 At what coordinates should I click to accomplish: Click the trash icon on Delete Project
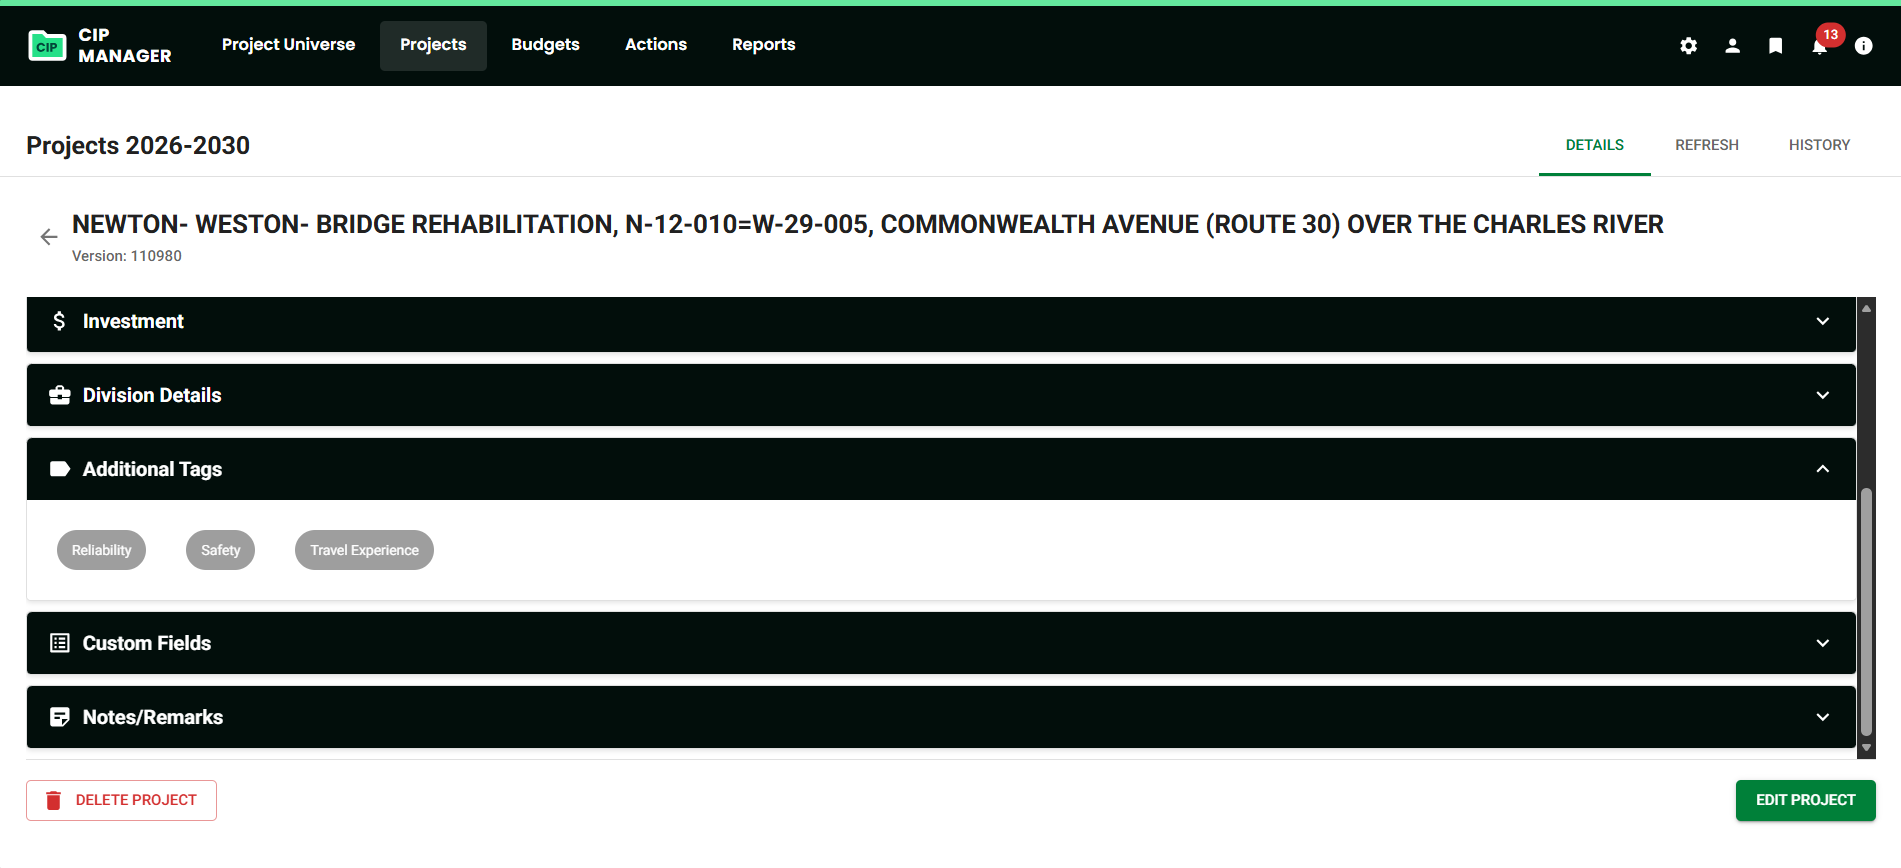pos(54,800)
